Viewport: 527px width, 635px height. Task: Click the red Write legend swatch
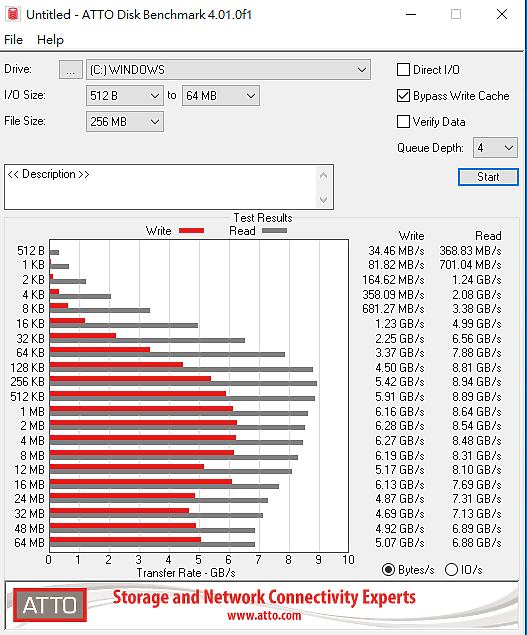click(x=191, y=231)
